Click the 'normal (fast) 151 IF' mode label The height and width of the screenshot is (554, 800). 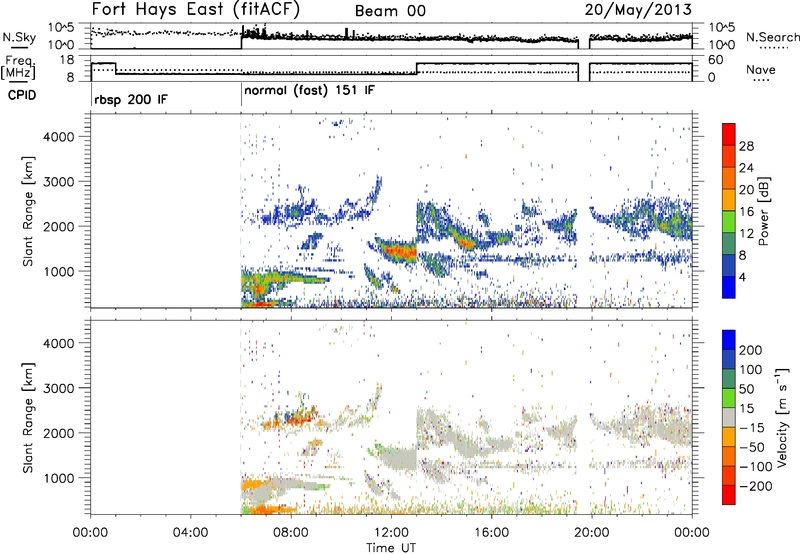309,91
